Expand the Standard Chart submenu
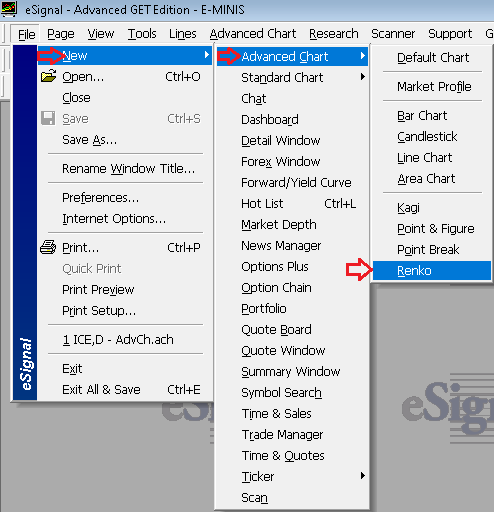Image resolution: width=494 pixels, height=512 pixels. 292,77
